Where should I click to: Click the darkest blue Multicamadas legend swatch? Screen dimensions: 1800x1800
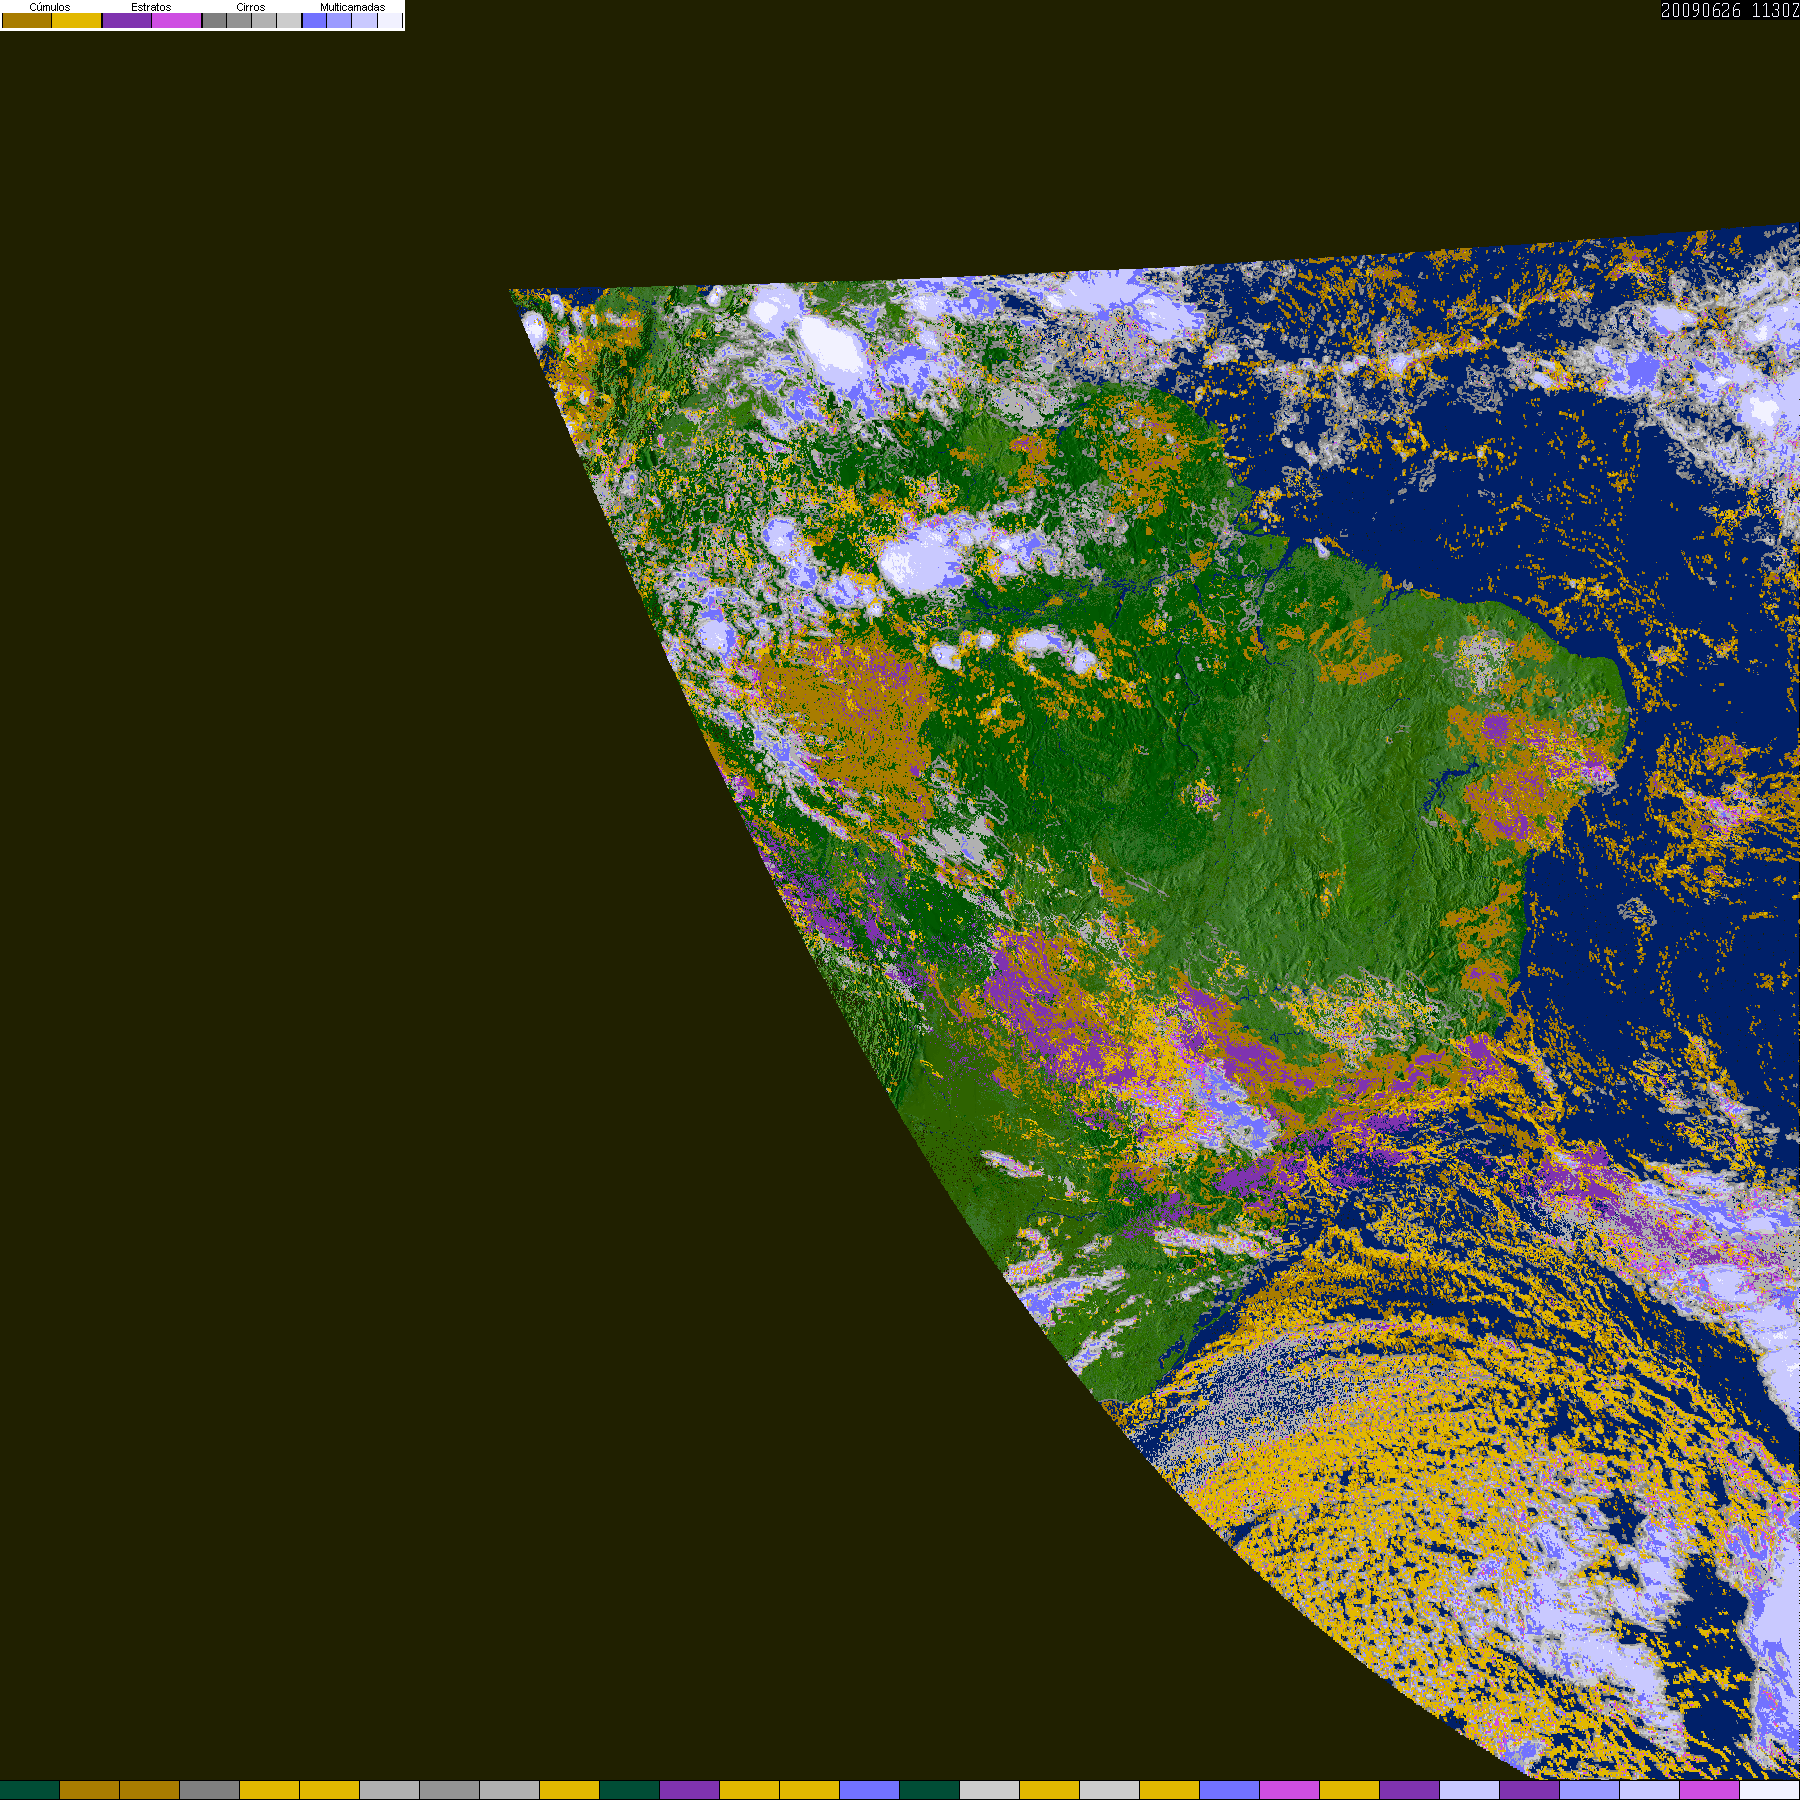point(314,20)
